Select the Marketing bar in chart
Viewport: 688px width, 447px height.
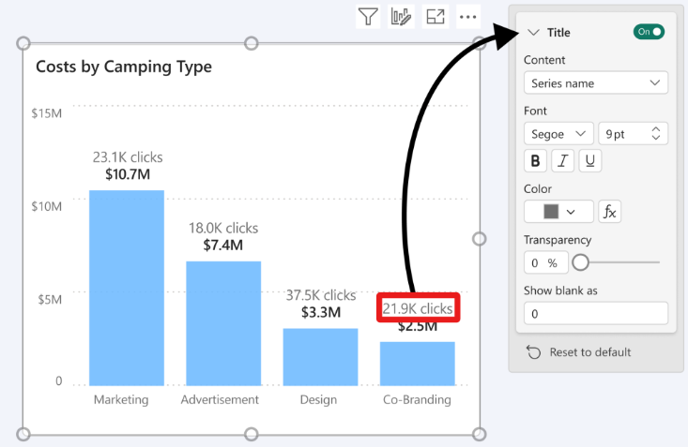(x=126, y=288)
